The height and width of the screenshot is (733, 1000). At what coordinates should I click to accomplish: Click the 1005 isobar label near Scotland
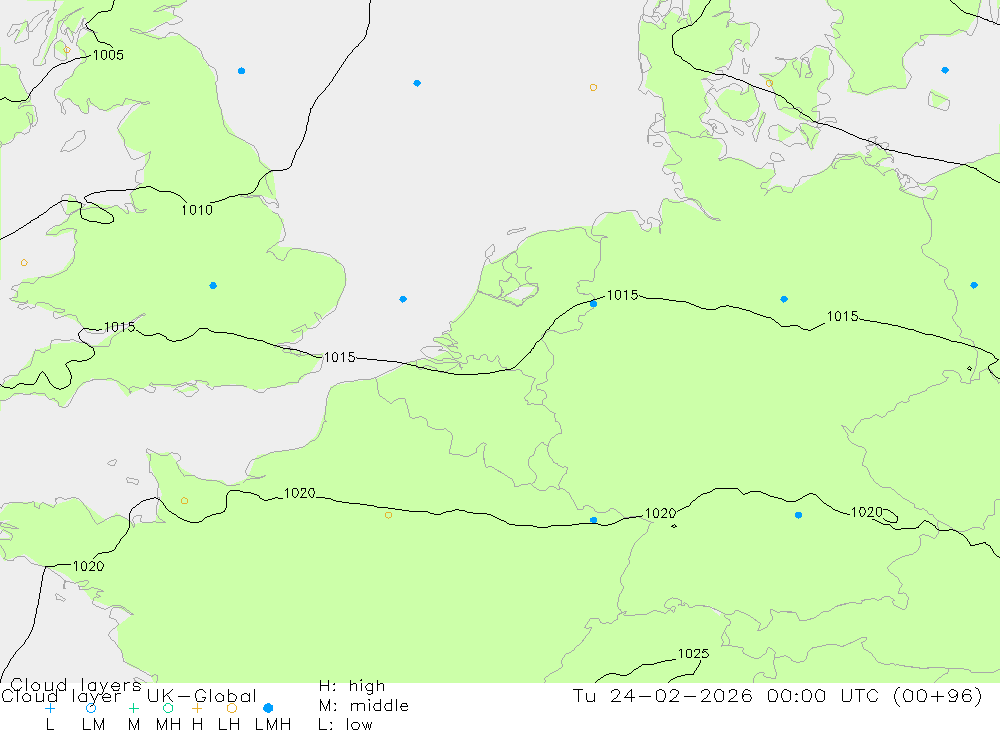click(x=108, y=55)
